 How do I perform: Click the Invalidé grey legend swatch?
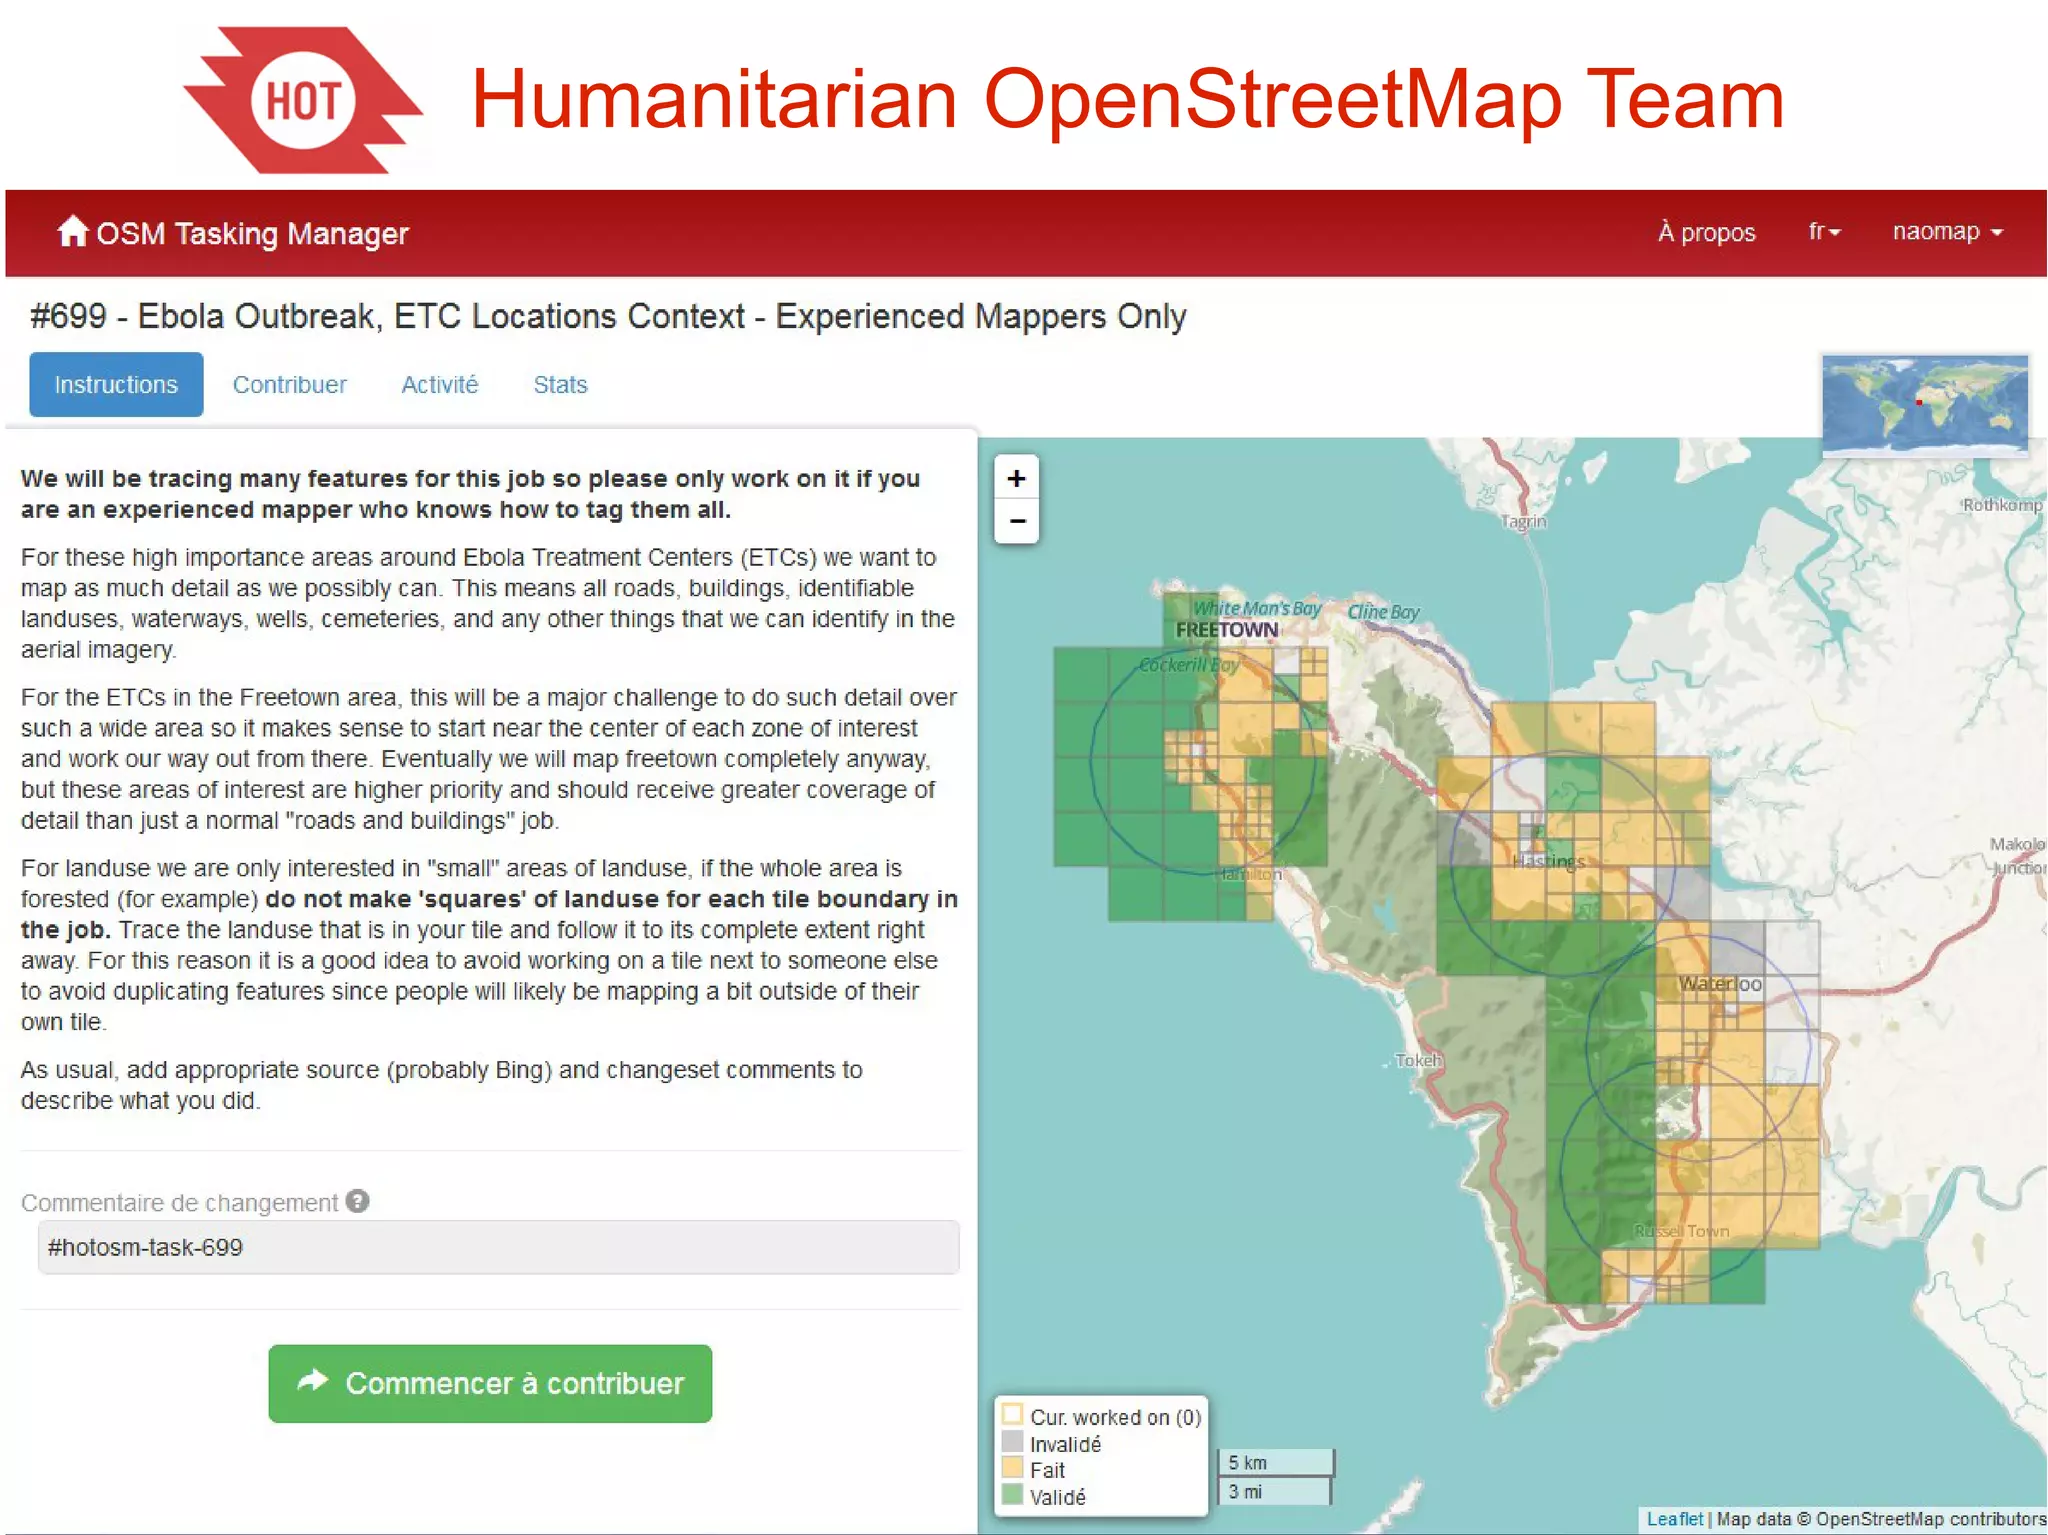pyautogui.click(x=1012, y=1442)
